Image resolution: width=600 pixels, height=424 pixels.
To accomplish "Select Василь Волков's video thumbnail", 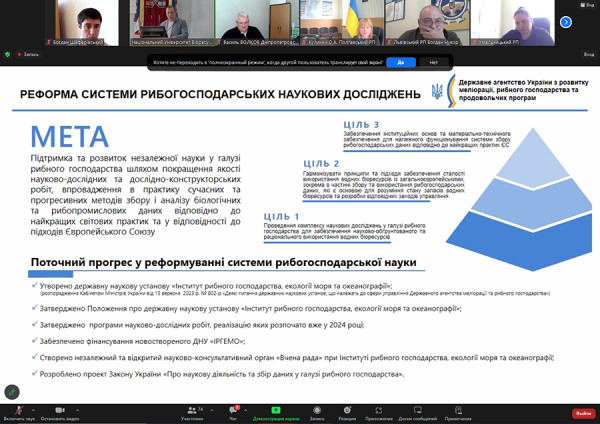I will [257, 23].
